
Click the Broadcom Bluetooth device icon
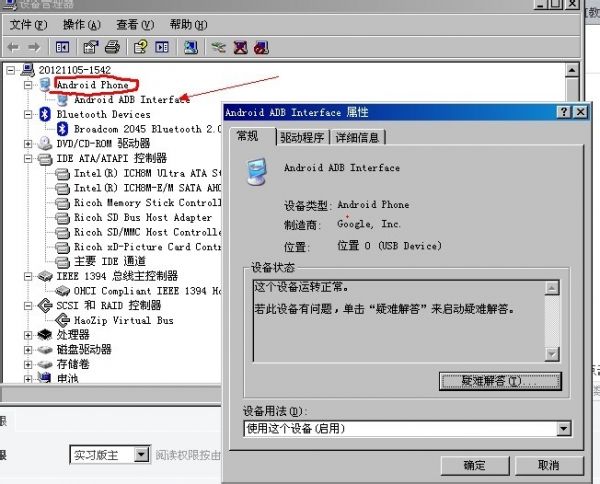tap(62, 129)
